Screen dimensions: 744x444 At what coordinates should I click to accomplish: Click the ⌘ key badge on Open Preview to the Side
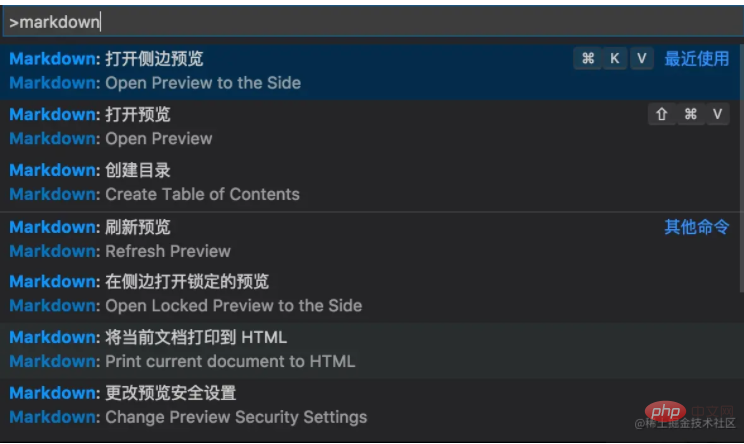(588, 59)
